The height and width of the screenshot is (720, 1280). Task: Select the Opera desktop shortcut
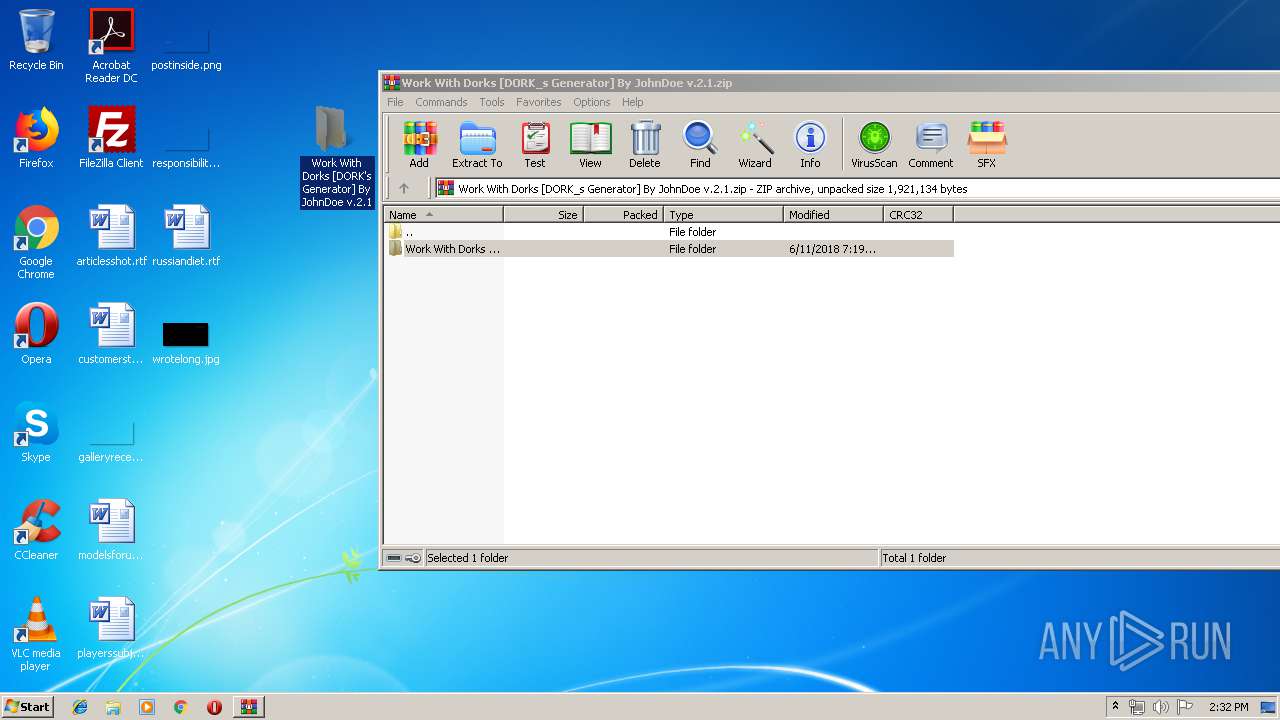(36, 334)
